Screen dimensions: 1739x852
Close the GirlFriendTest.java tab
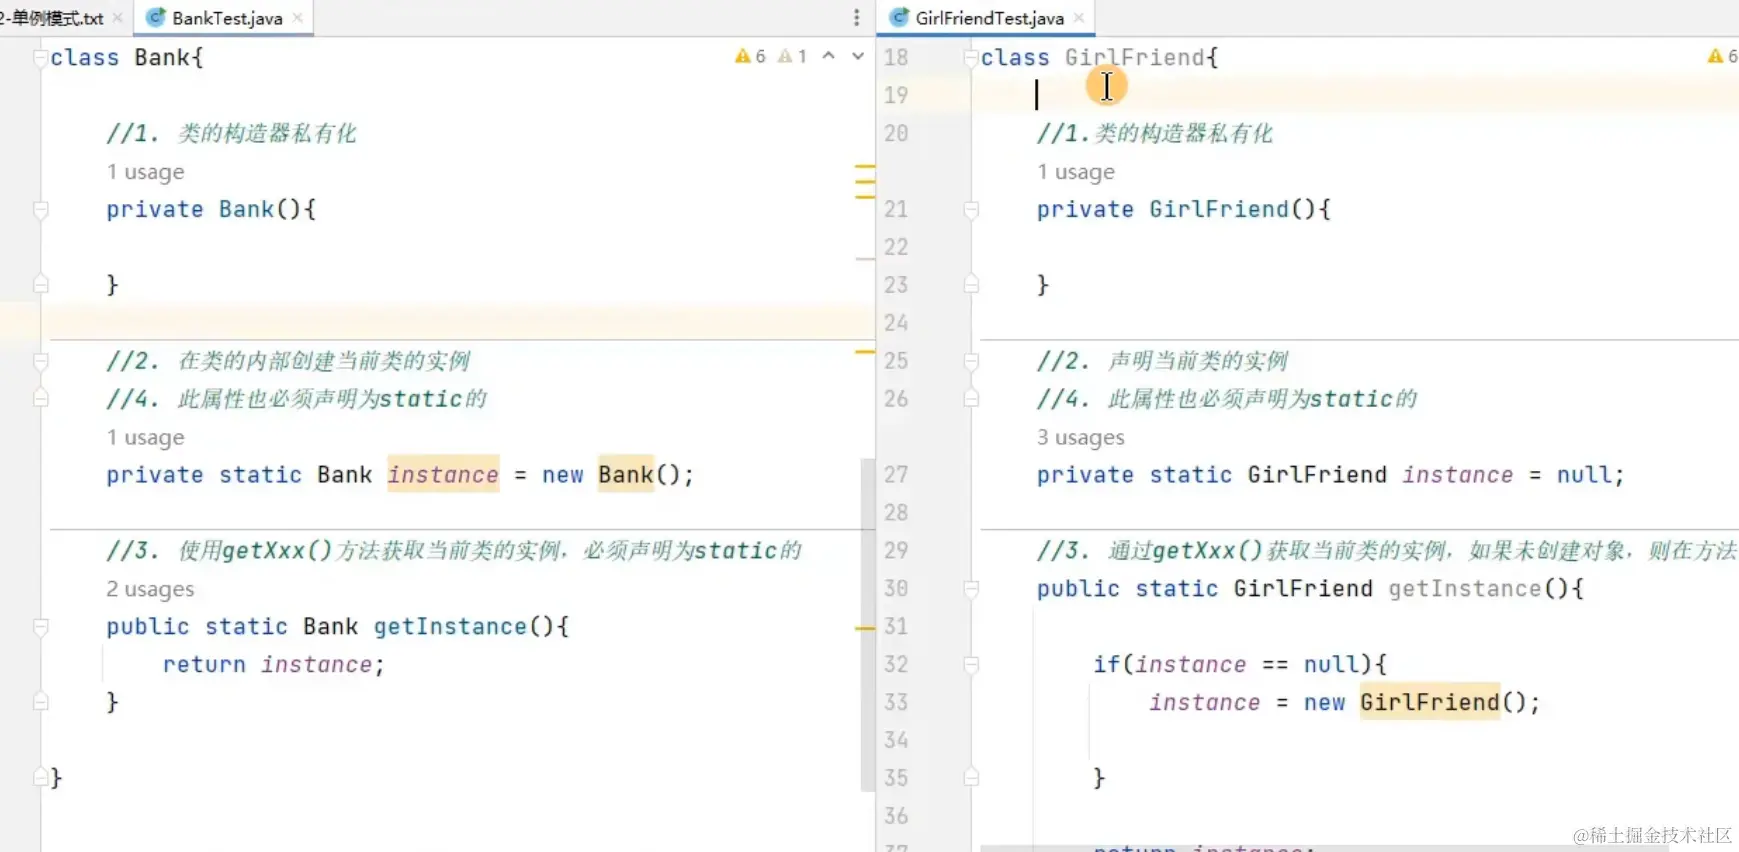[x=1079, y=18]
